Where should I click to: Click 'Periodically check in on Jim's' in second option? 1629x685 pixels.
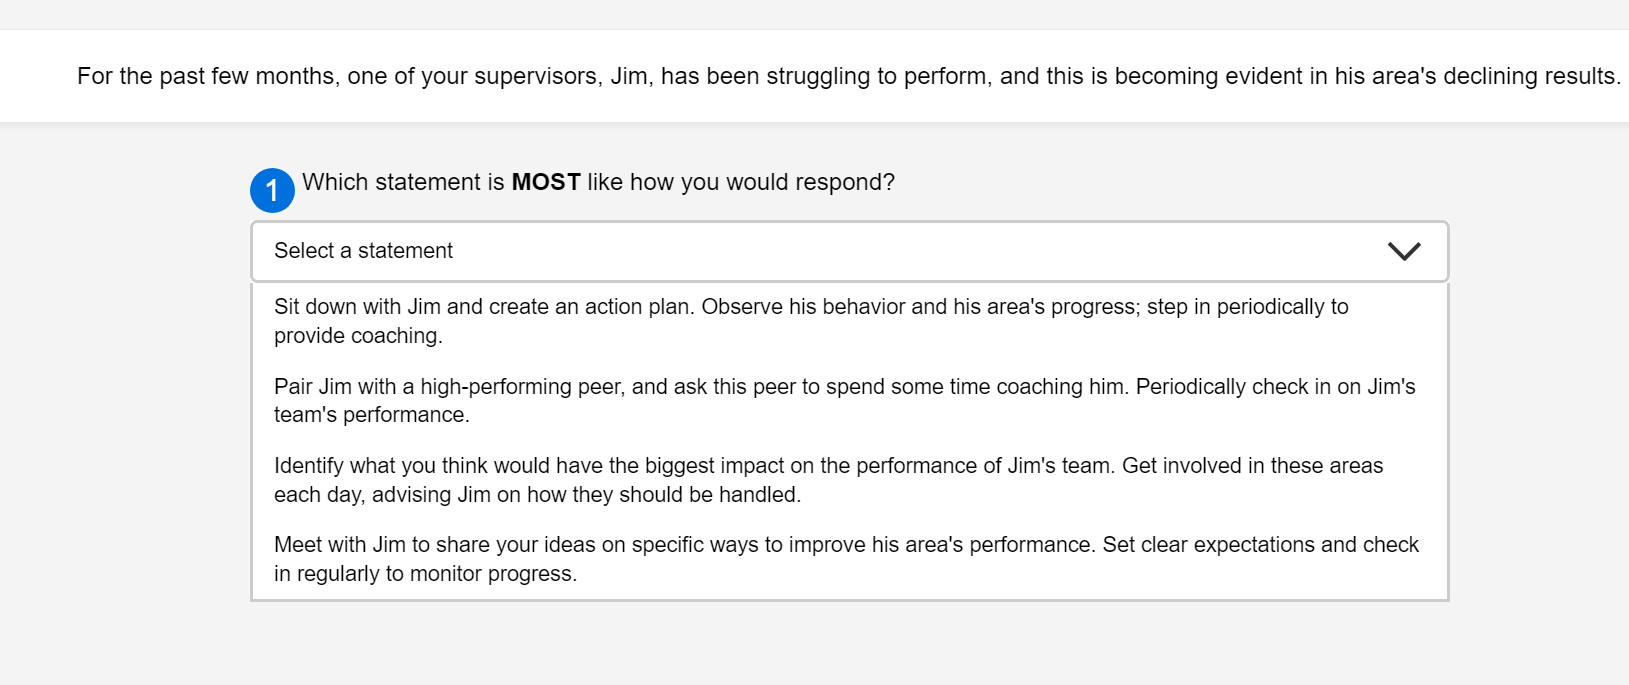coord(1275,387)
